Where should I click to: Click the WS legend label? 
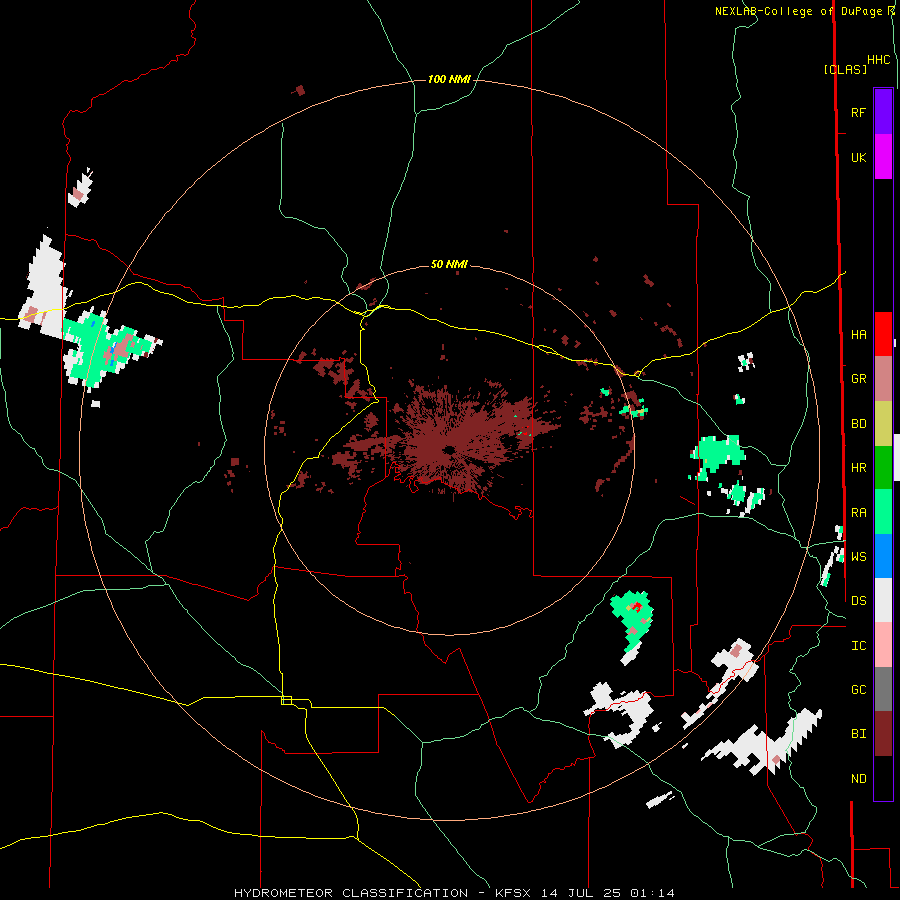858,556
